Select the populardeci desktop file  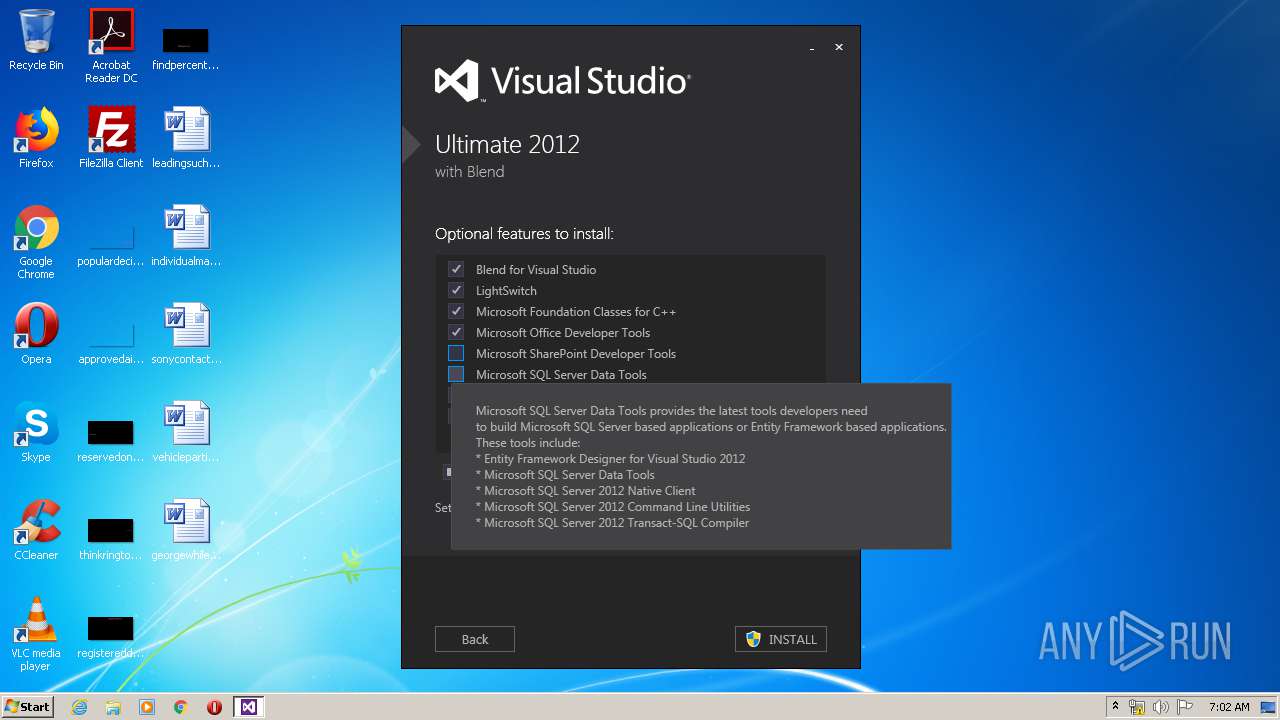(111, 243)
